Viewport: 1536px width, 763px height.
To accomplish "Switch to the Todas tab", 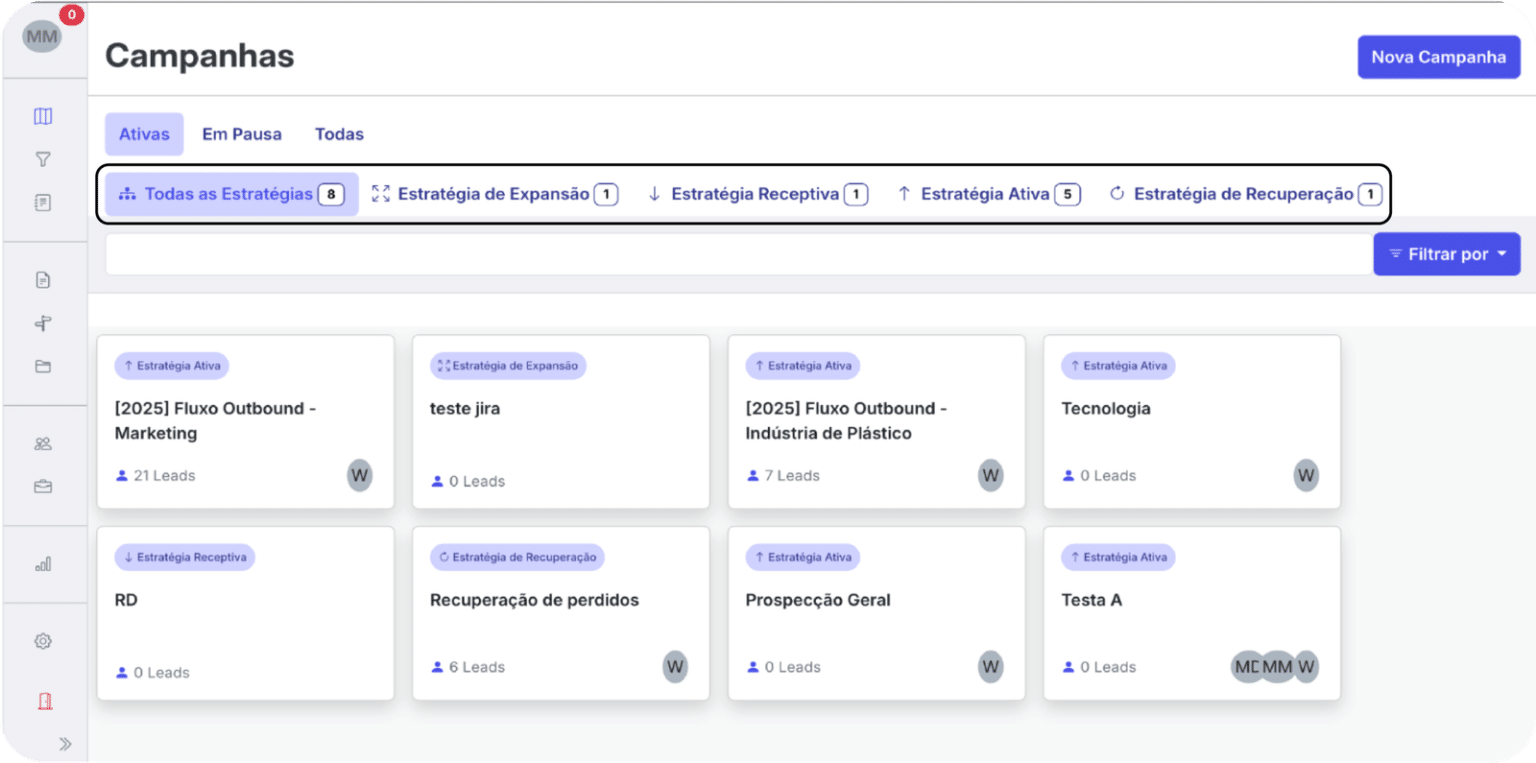I will pyautogui.click(x=339, y=134).
